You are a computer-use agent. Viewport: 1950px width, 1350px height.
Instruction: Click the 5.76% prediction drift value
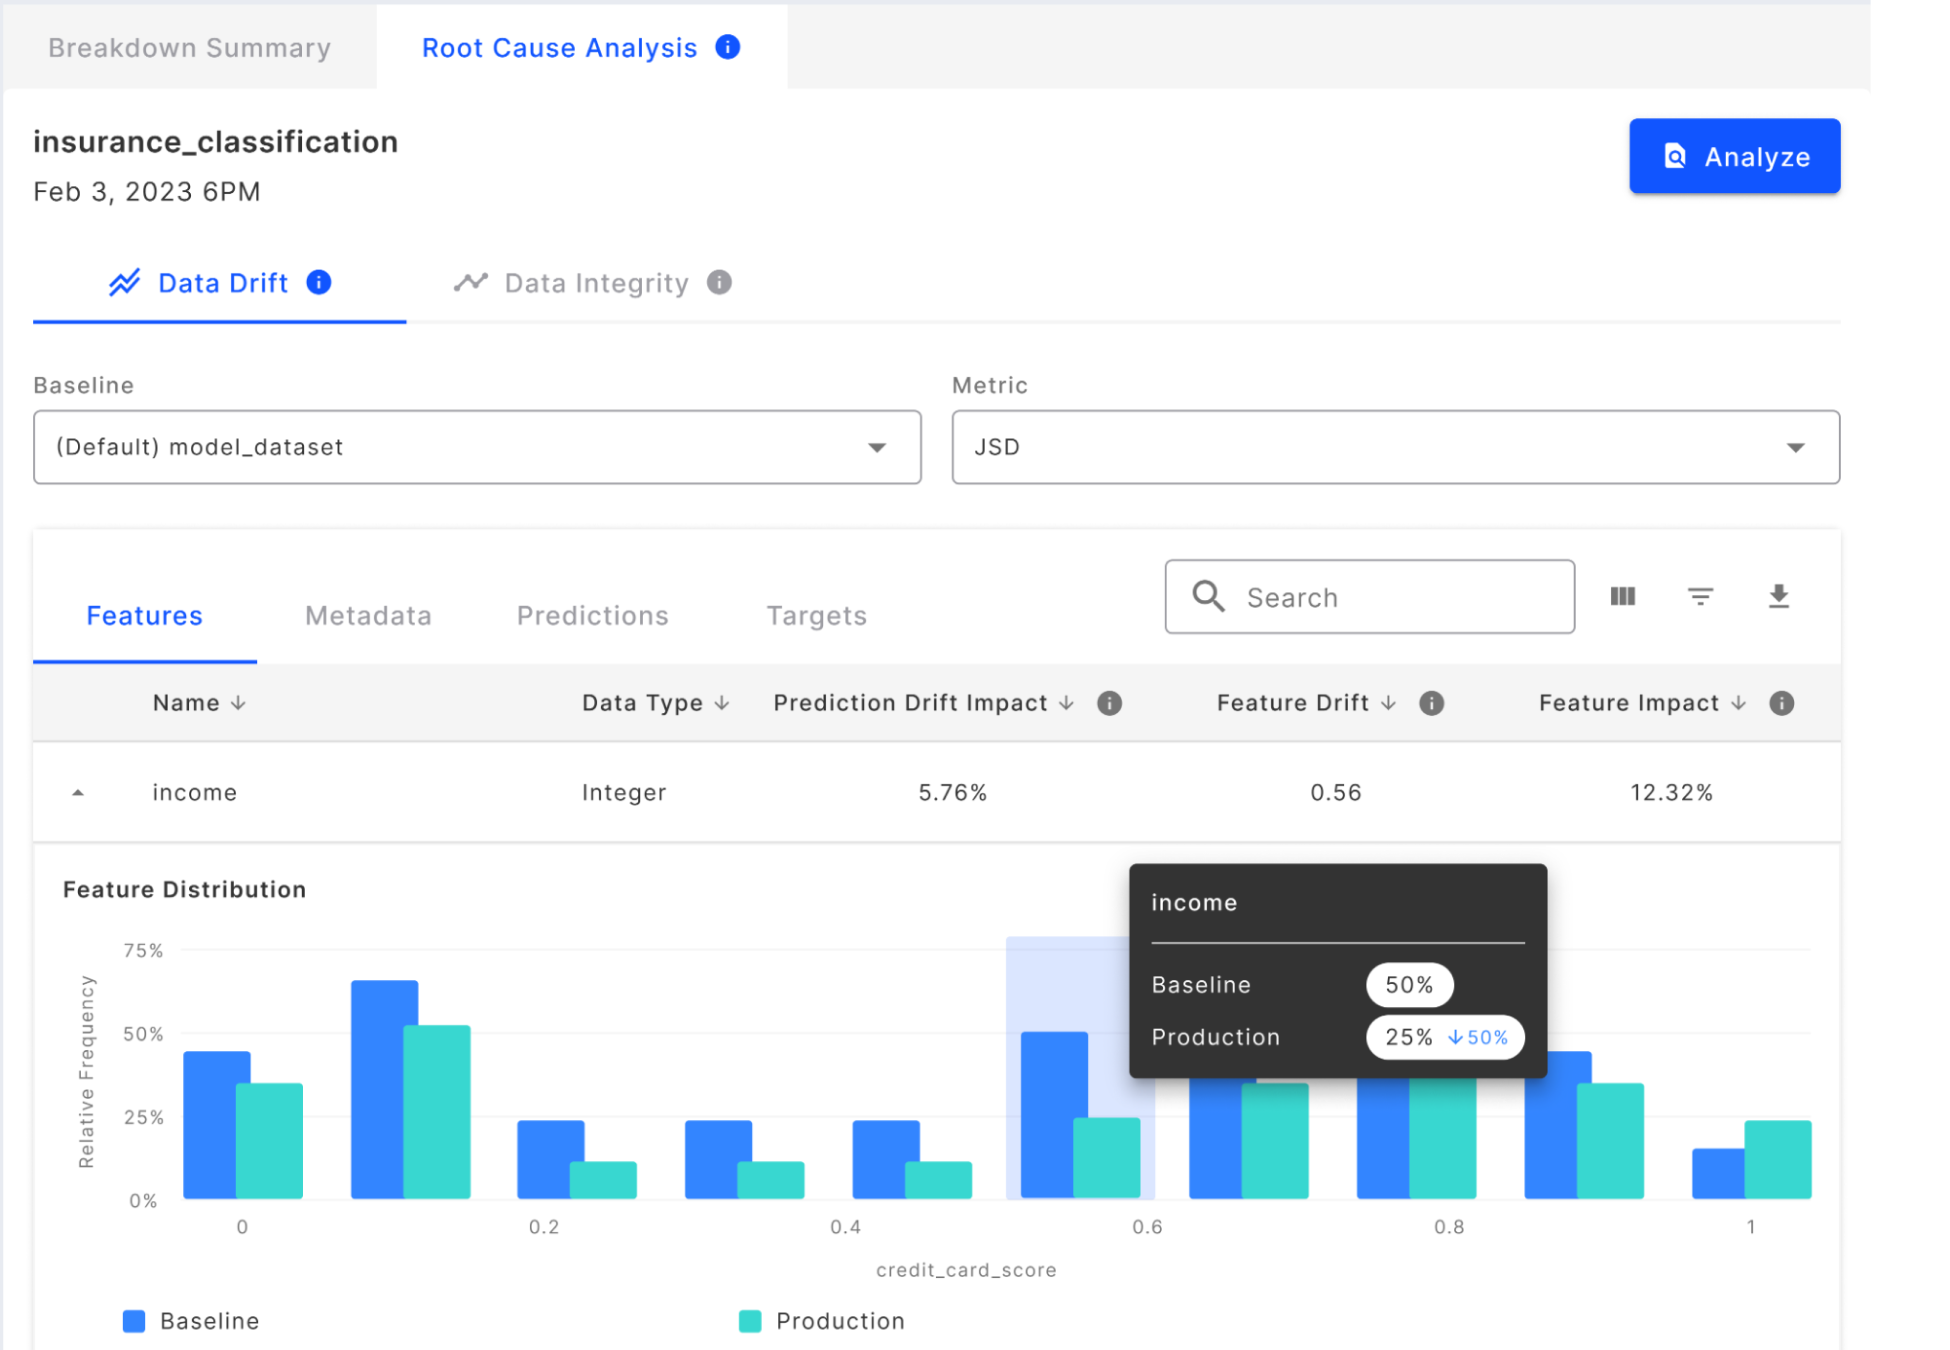point(952,793)
